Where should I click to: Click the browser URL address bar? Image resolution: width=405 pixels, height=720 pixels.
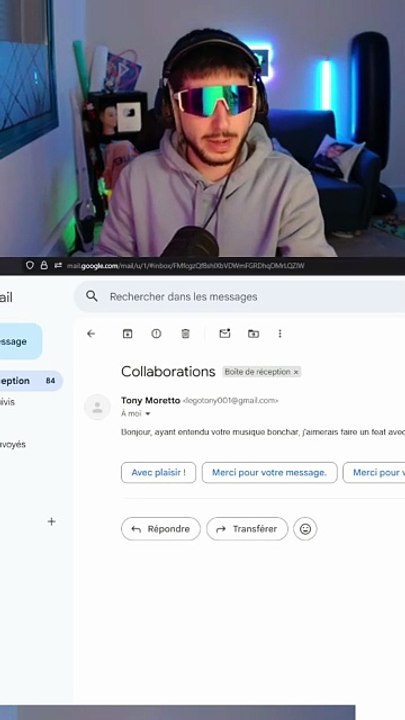point(185,265)
